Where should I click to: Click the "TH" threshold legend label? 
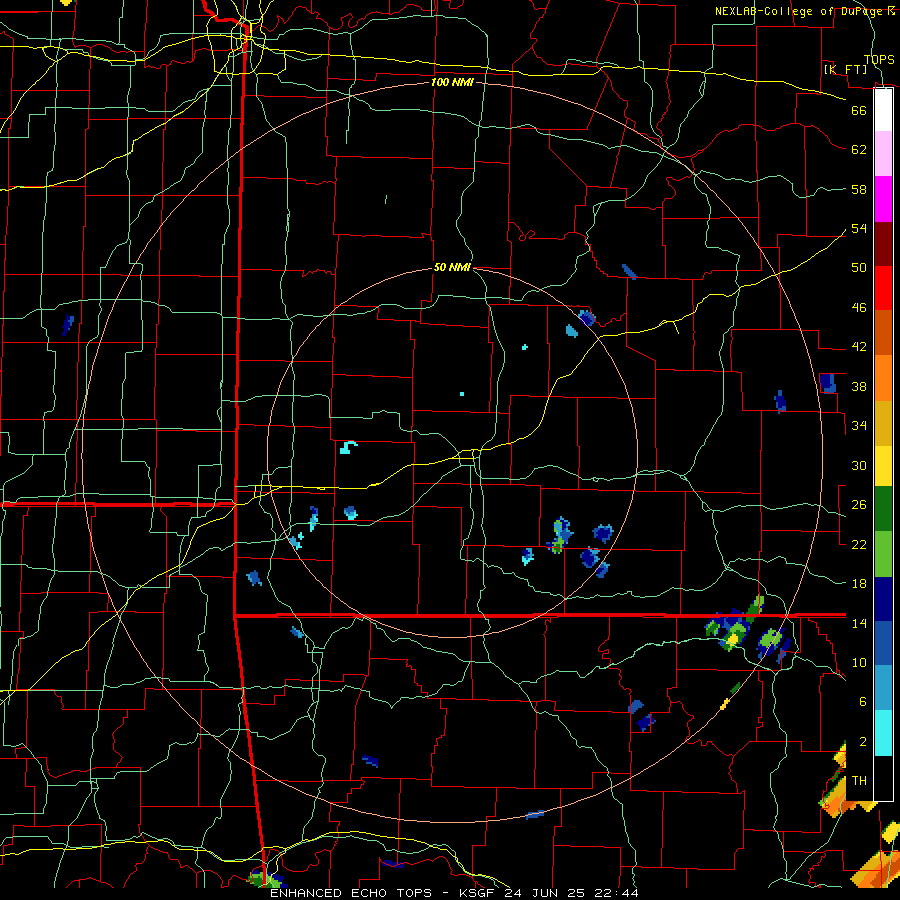coord(859,781)
